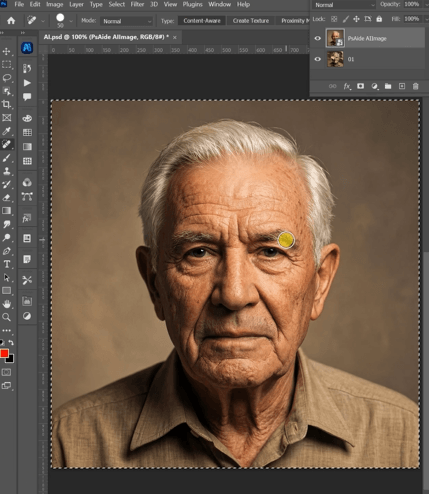Click the Home button in options bar
The width and height of the screenshot is (429, 494).
[x=11, y=21]
